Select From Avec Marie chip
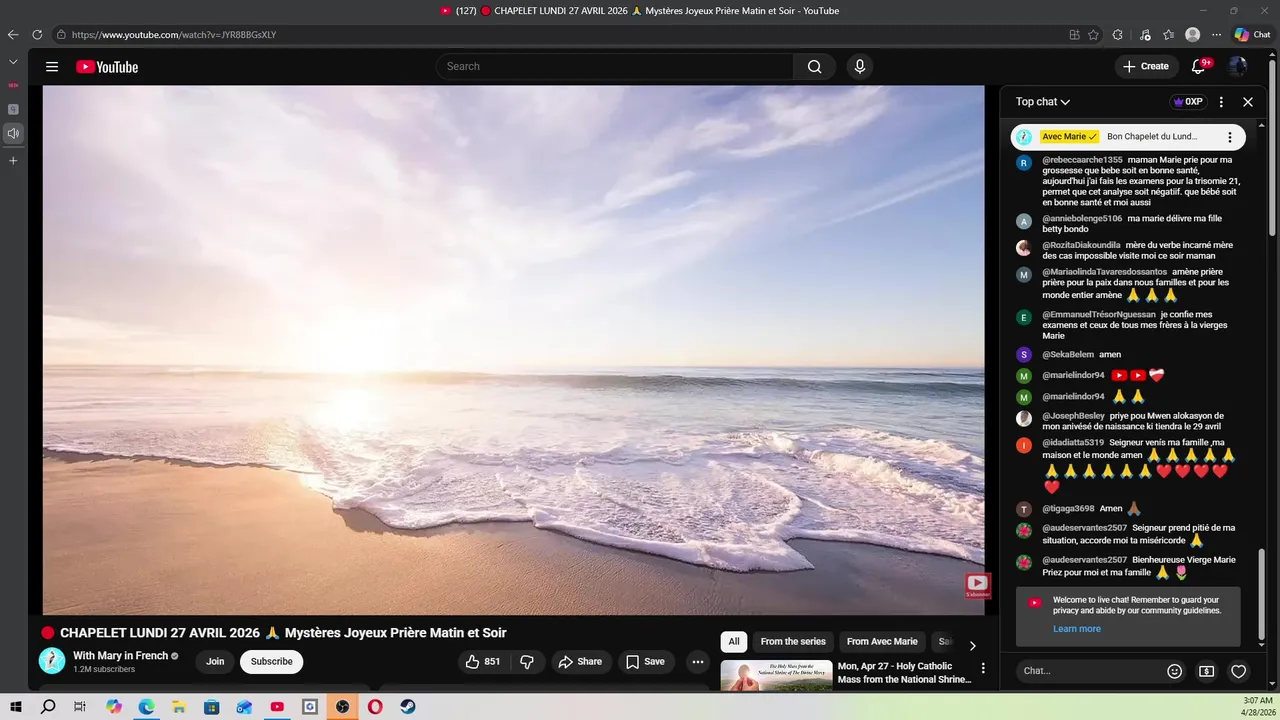 tap(882, 641)
